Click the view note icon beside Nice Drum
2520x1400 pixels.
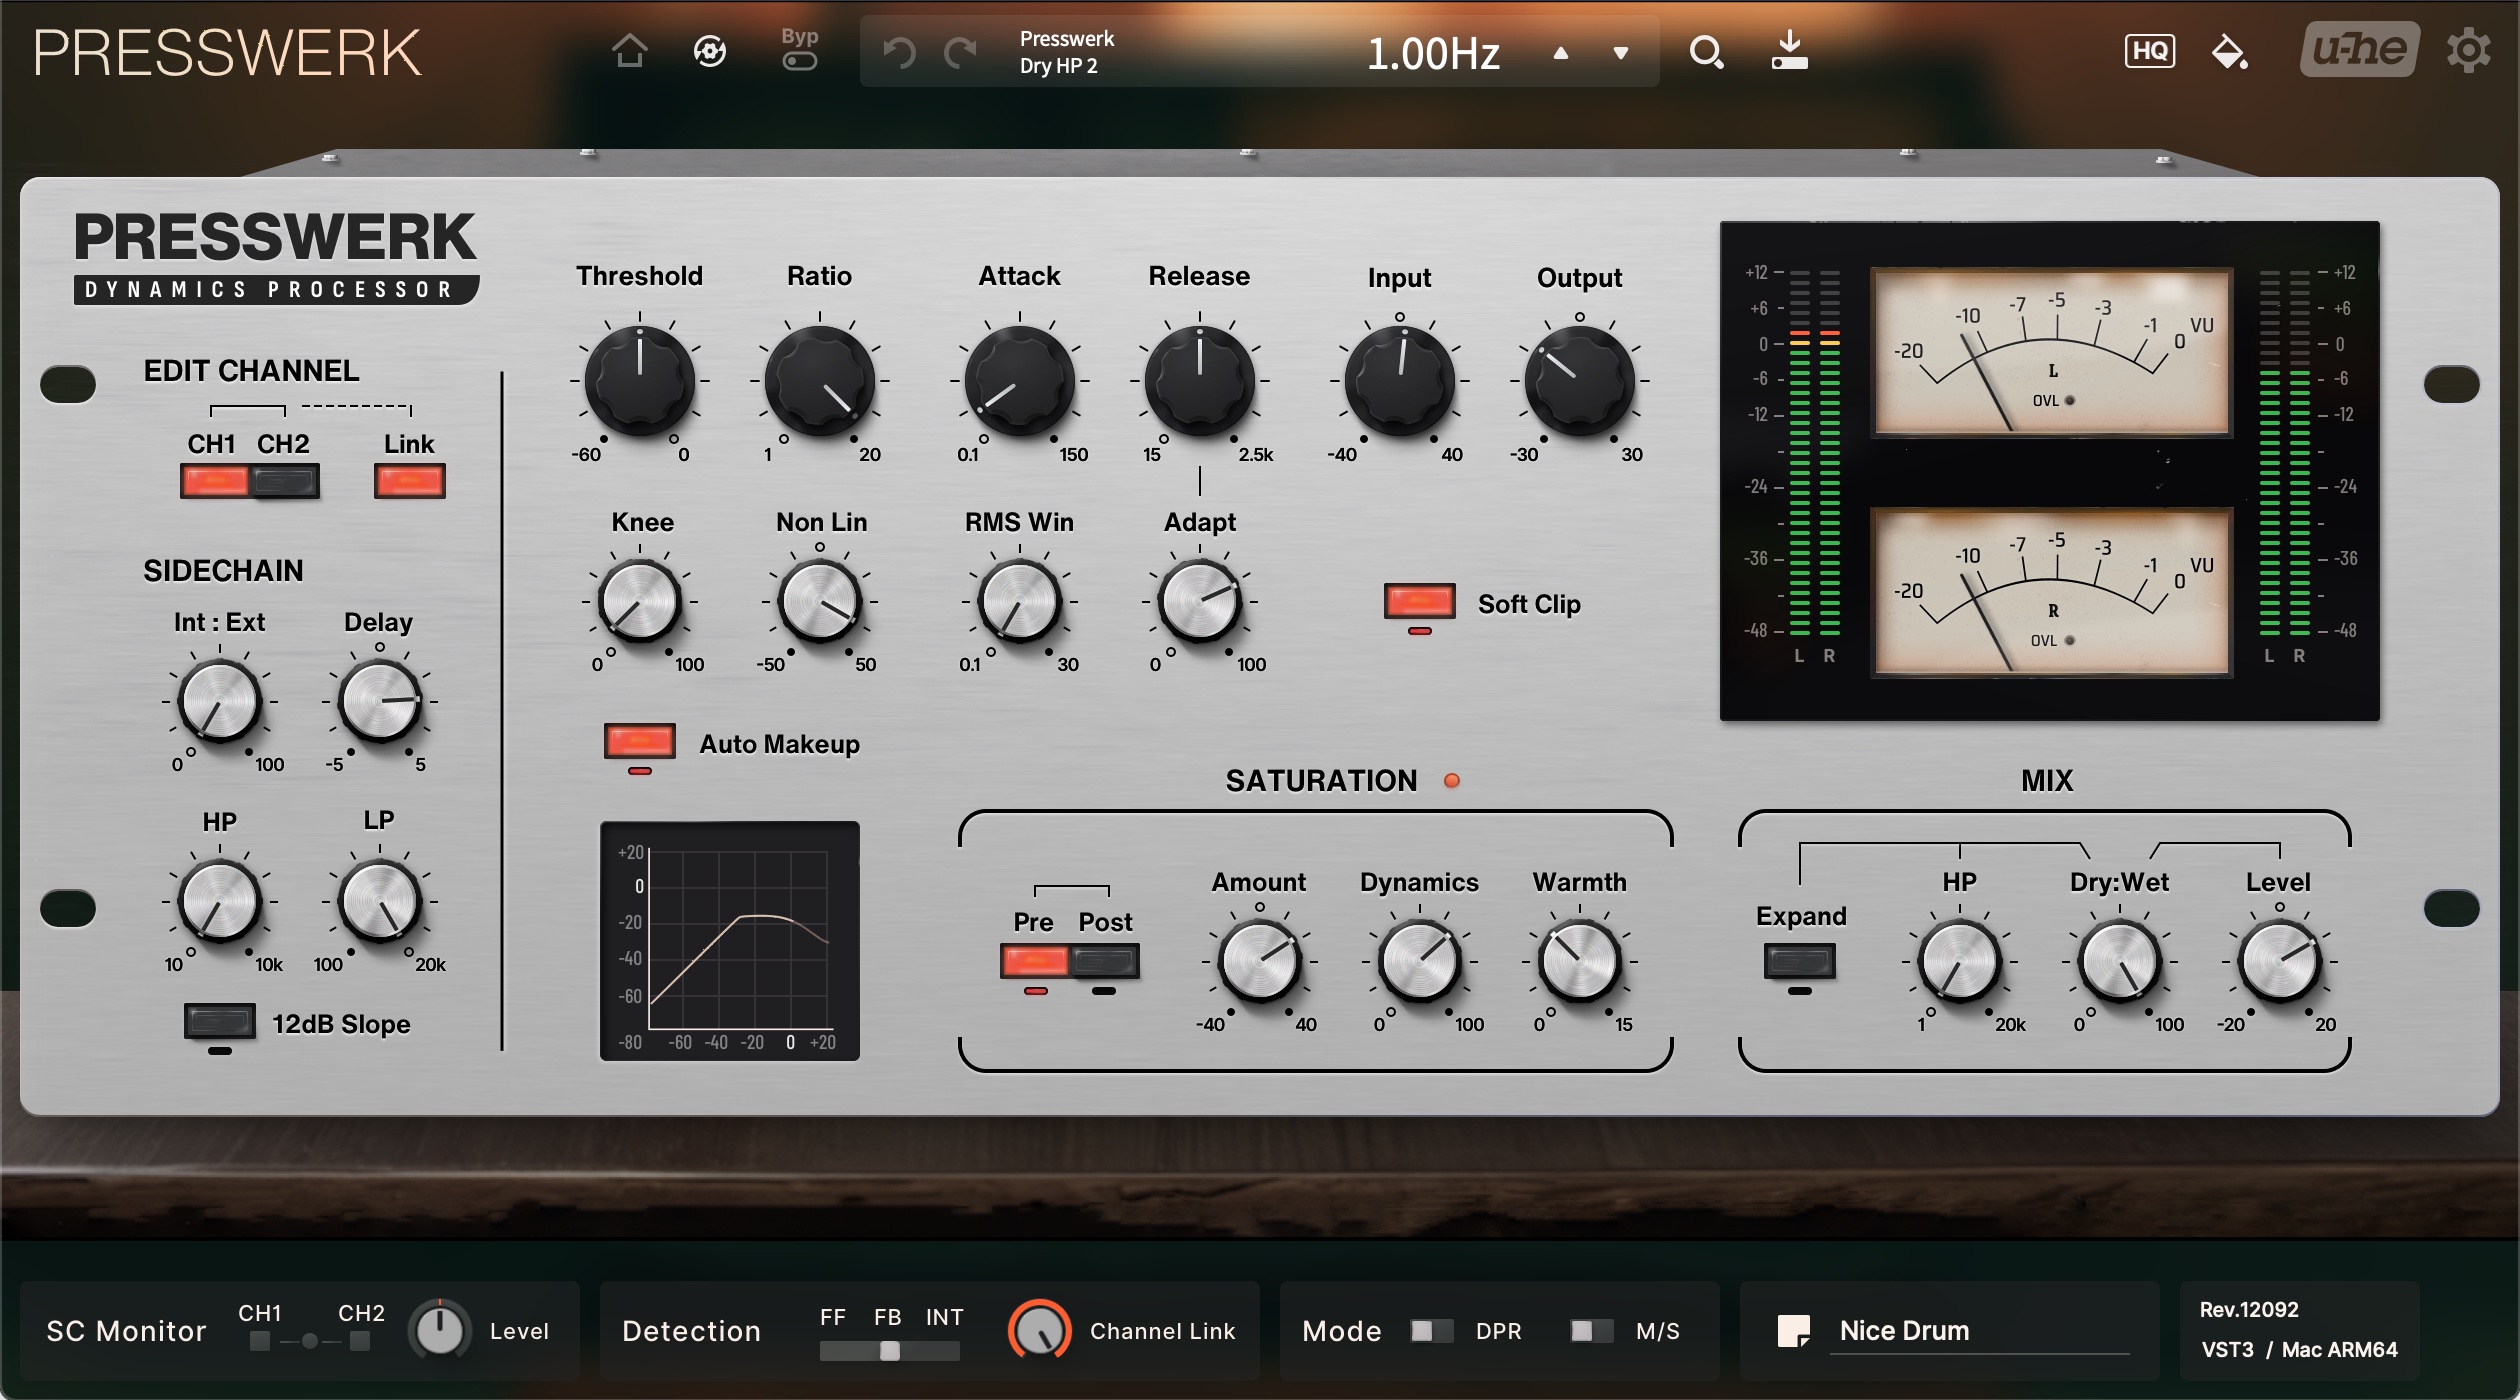(x=1793, y=1331)
